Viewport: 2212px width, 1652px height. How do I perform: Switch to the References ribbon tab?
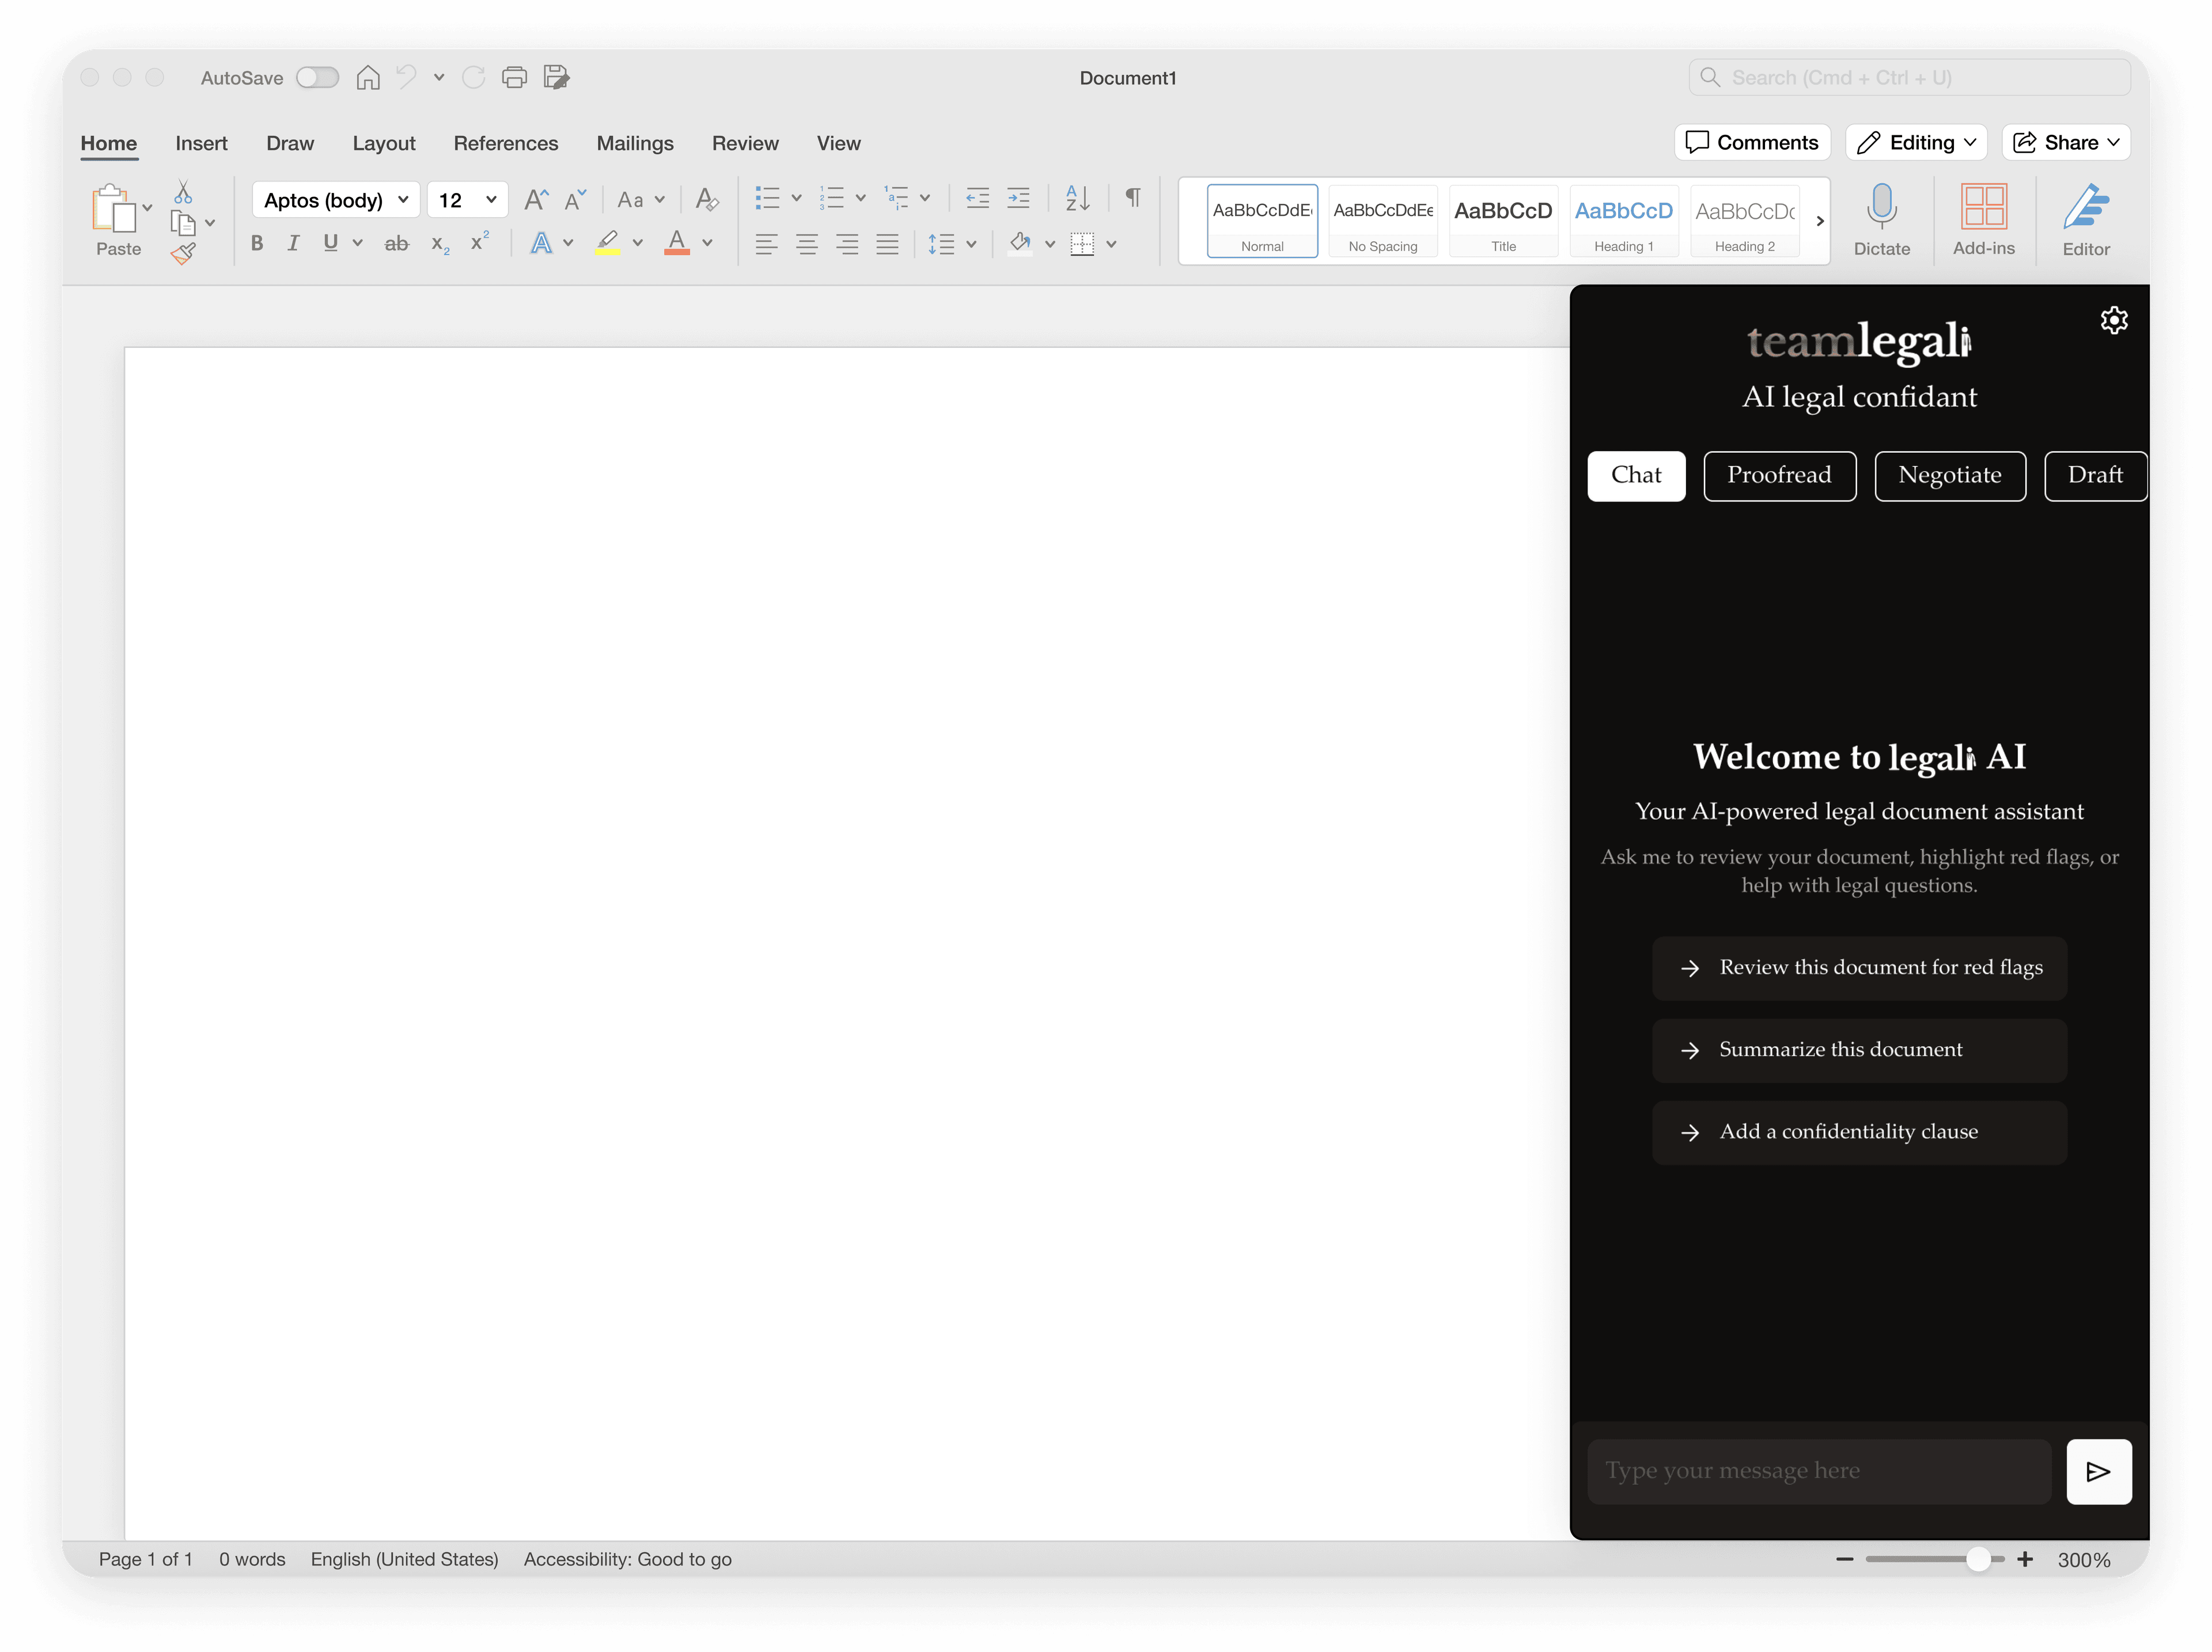(x=506, y=143)
